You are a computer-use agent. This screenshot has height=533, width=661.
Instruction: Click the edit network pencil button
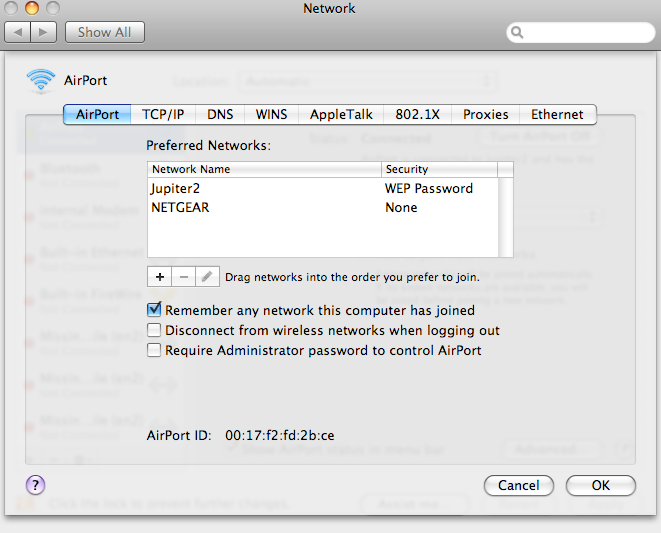pyautogui.click(x=207, y=276)
